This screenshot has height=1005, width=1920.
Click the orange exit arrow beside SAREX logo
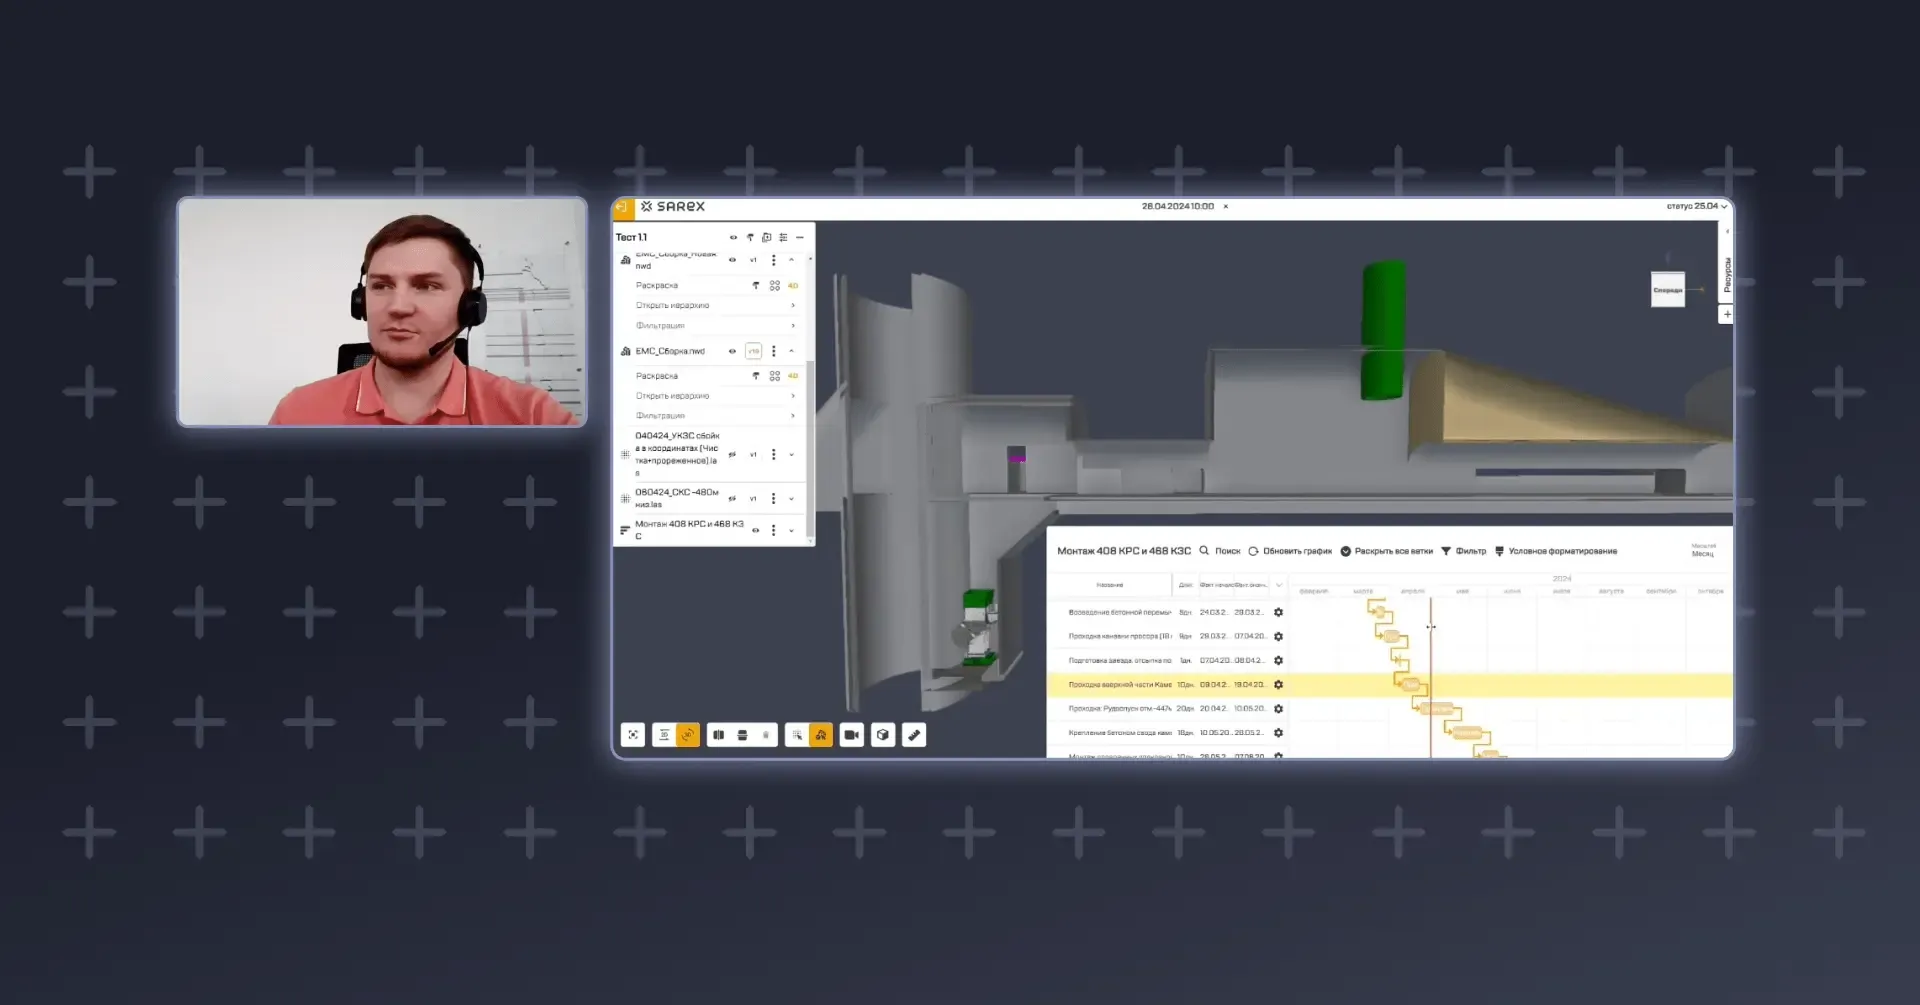(622, 207)
